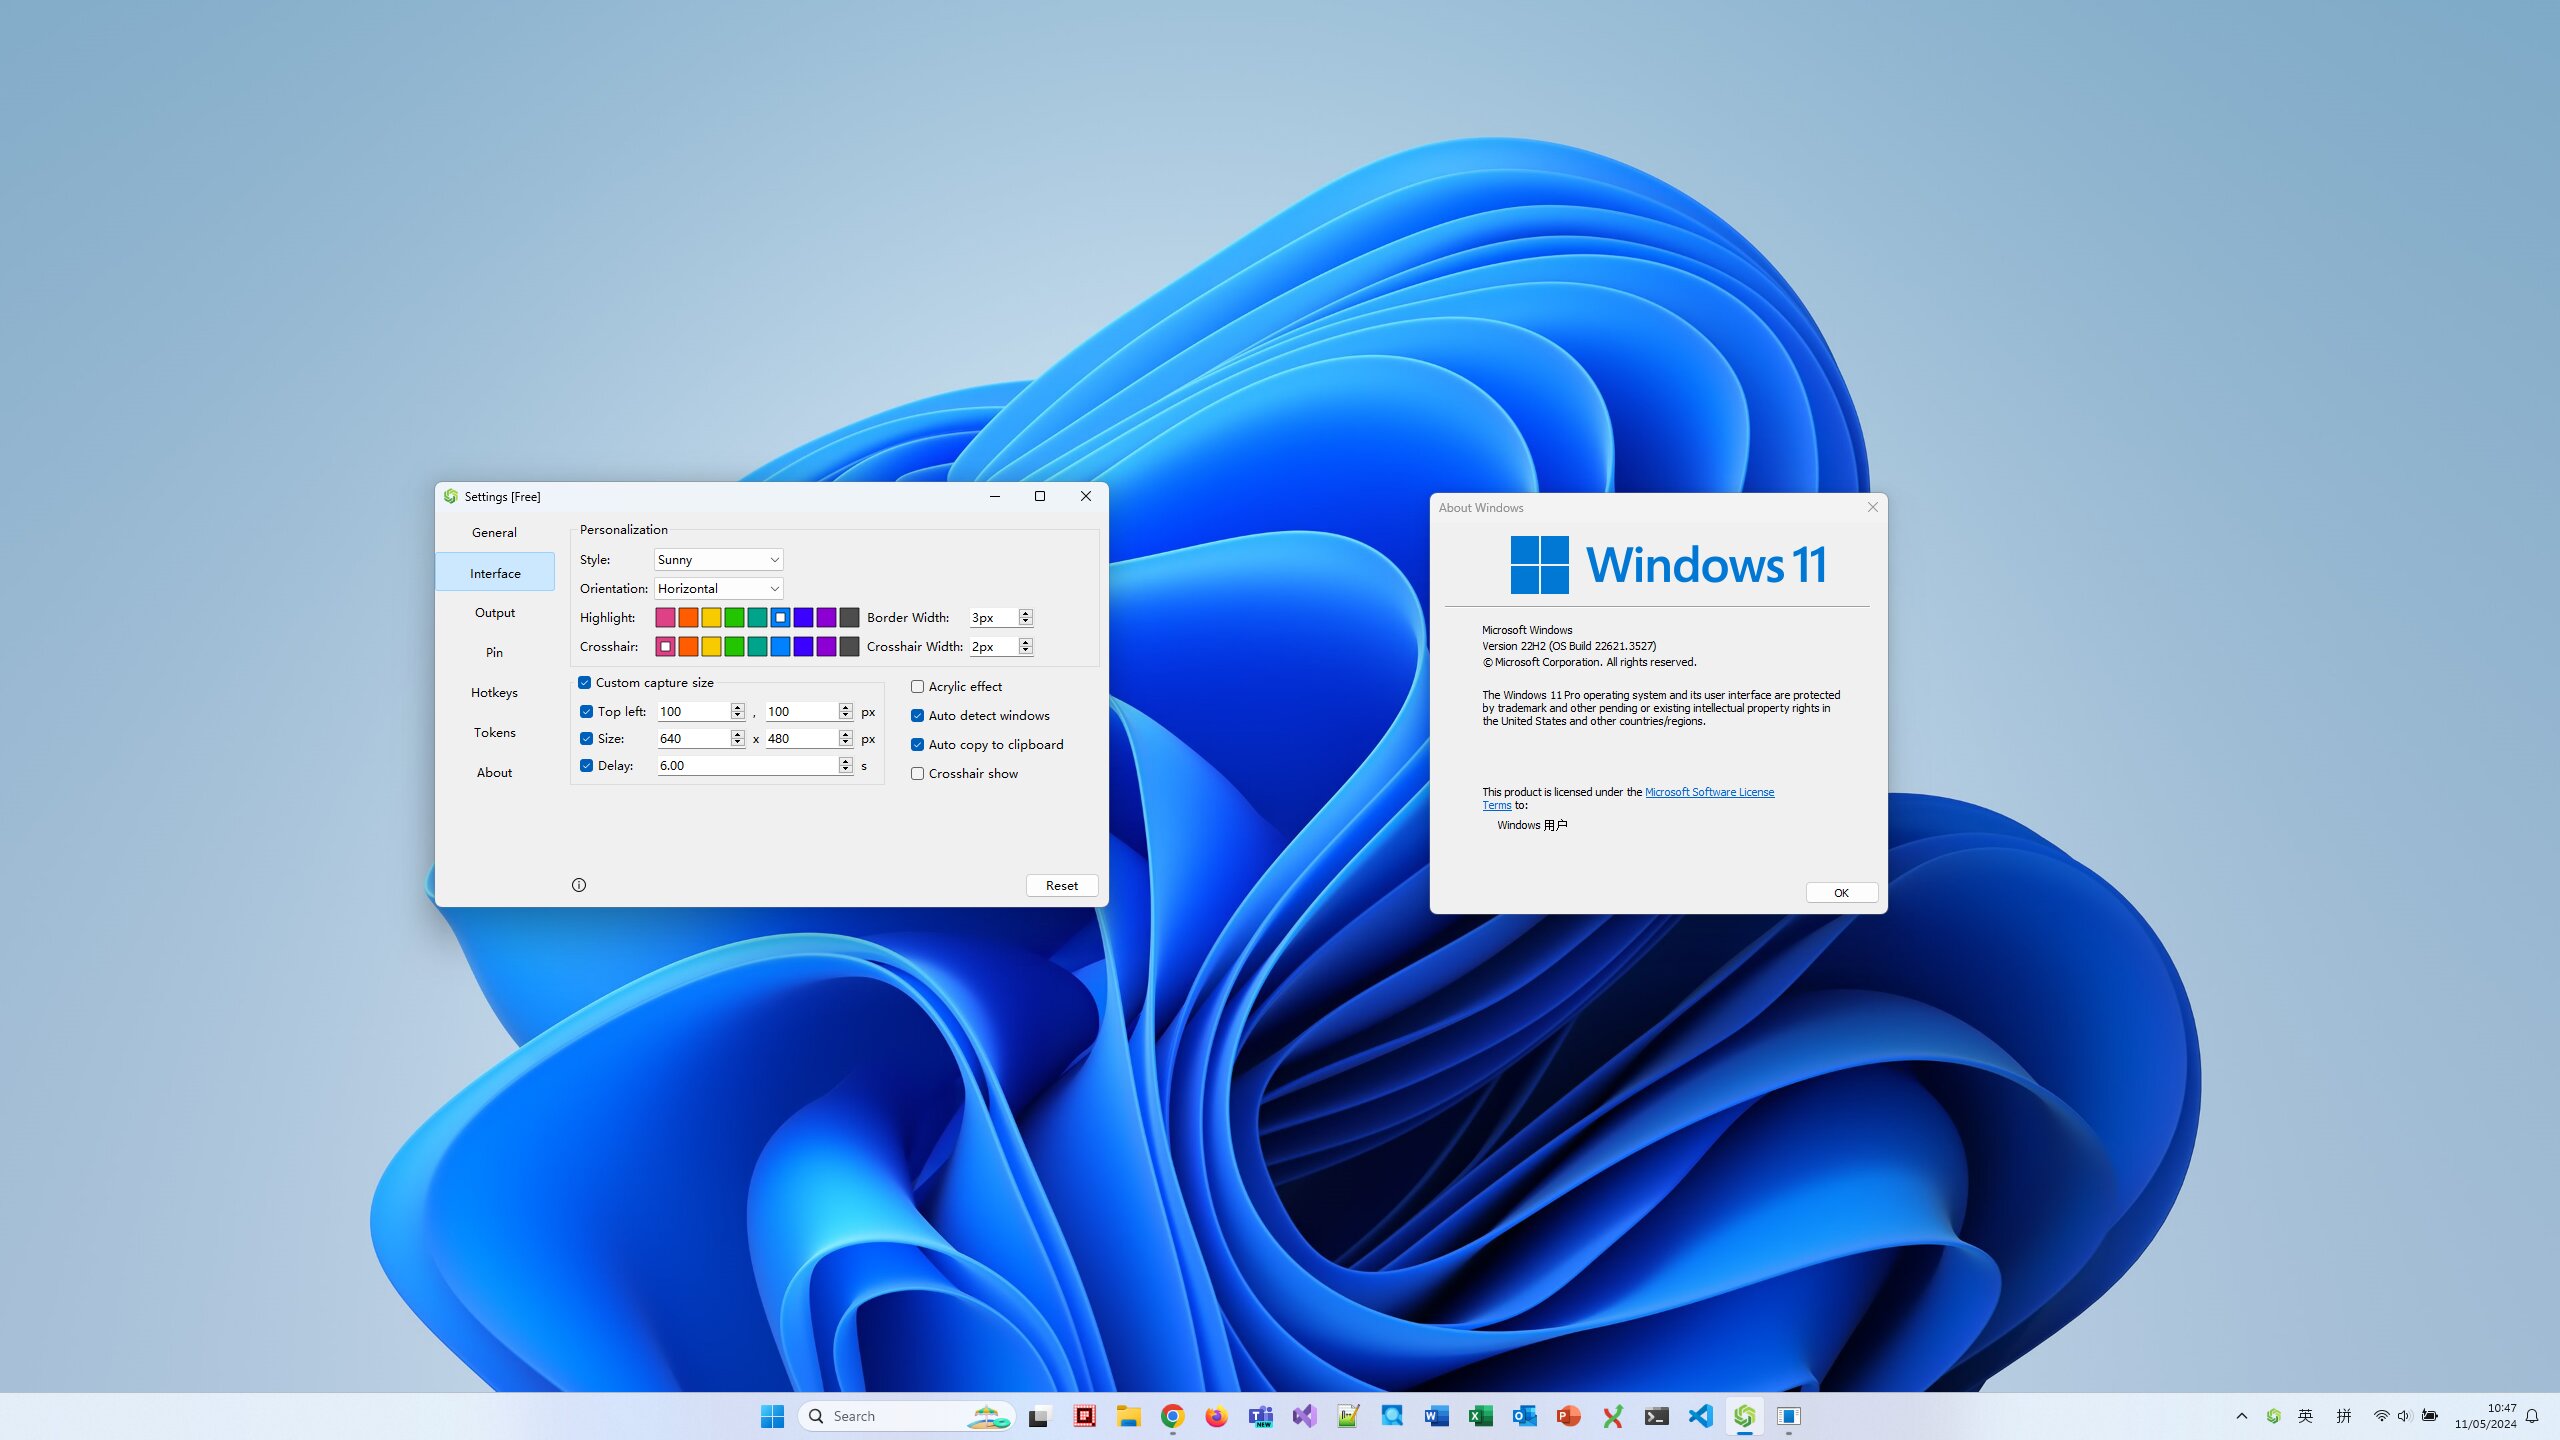Screen dimensions: 2560x1440
Task: Click the Reset button in Settings
Action: tap(1060, 884)
